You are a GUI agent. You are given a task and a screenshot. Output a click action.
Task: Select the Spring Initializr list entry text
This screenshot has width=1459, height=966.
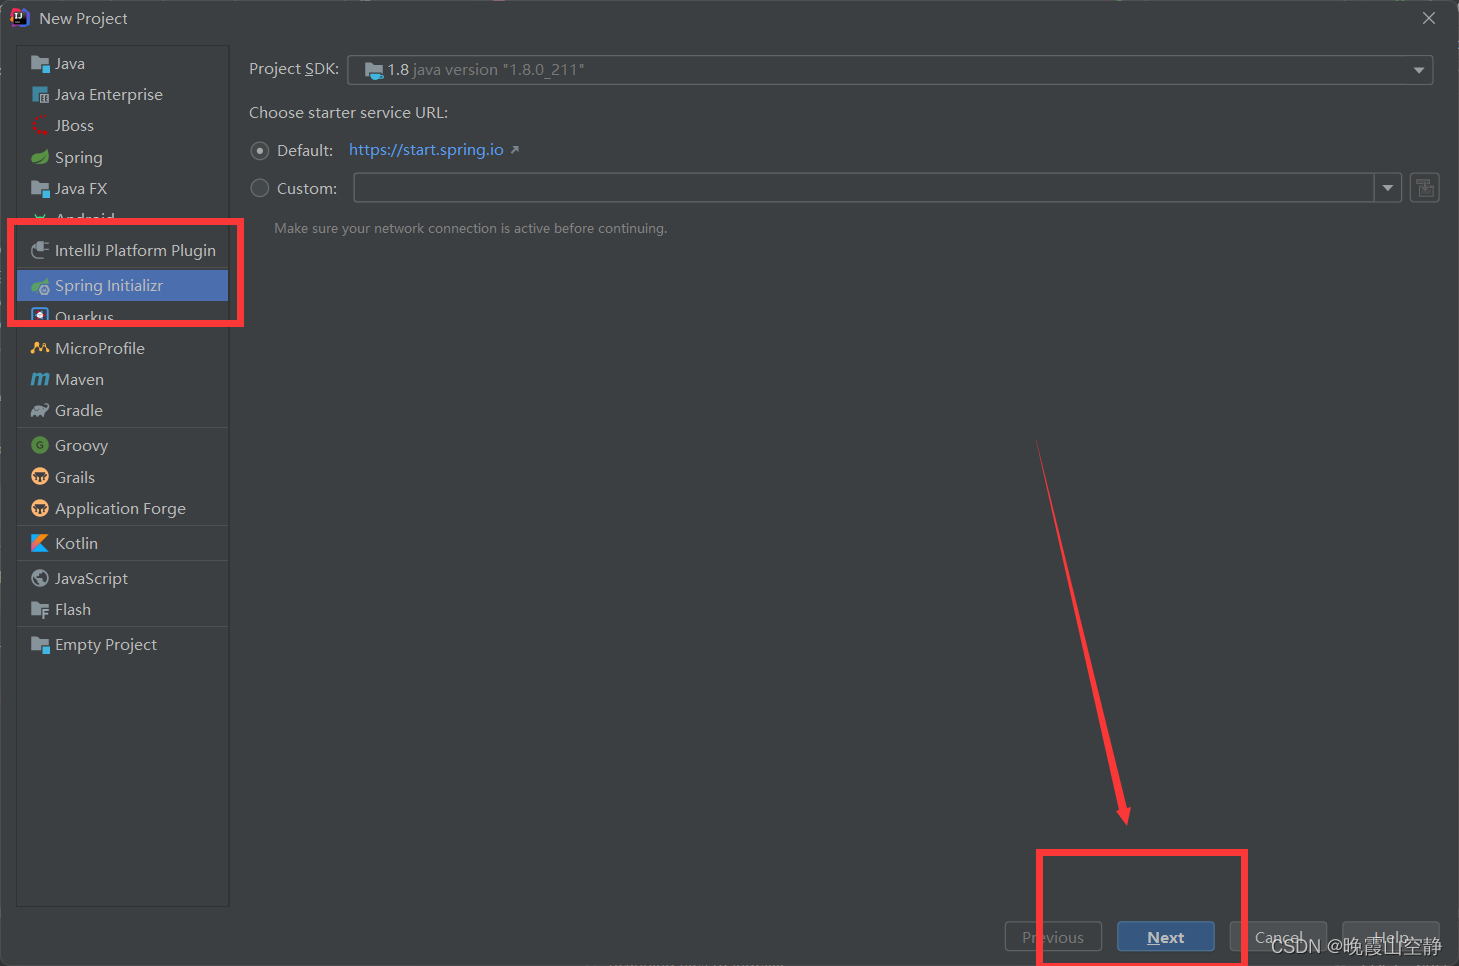click(x=109, y=286)
